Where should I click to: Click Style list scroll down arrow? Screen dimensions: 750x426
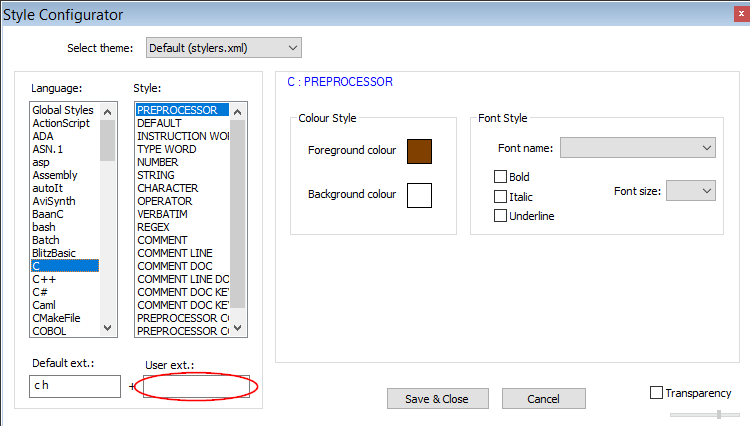tap(238, 328)
